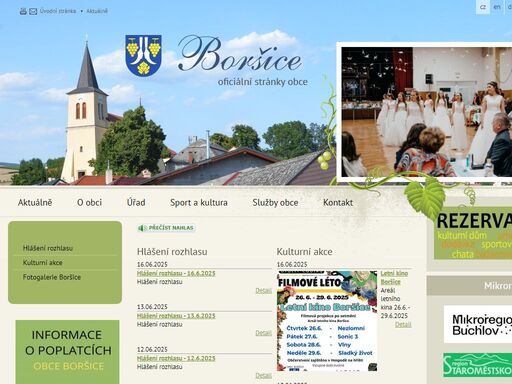Open the Aktuálně main menu item
Image resolution: width=512 pixels, height=384 pixels.
tap(35, 202)
